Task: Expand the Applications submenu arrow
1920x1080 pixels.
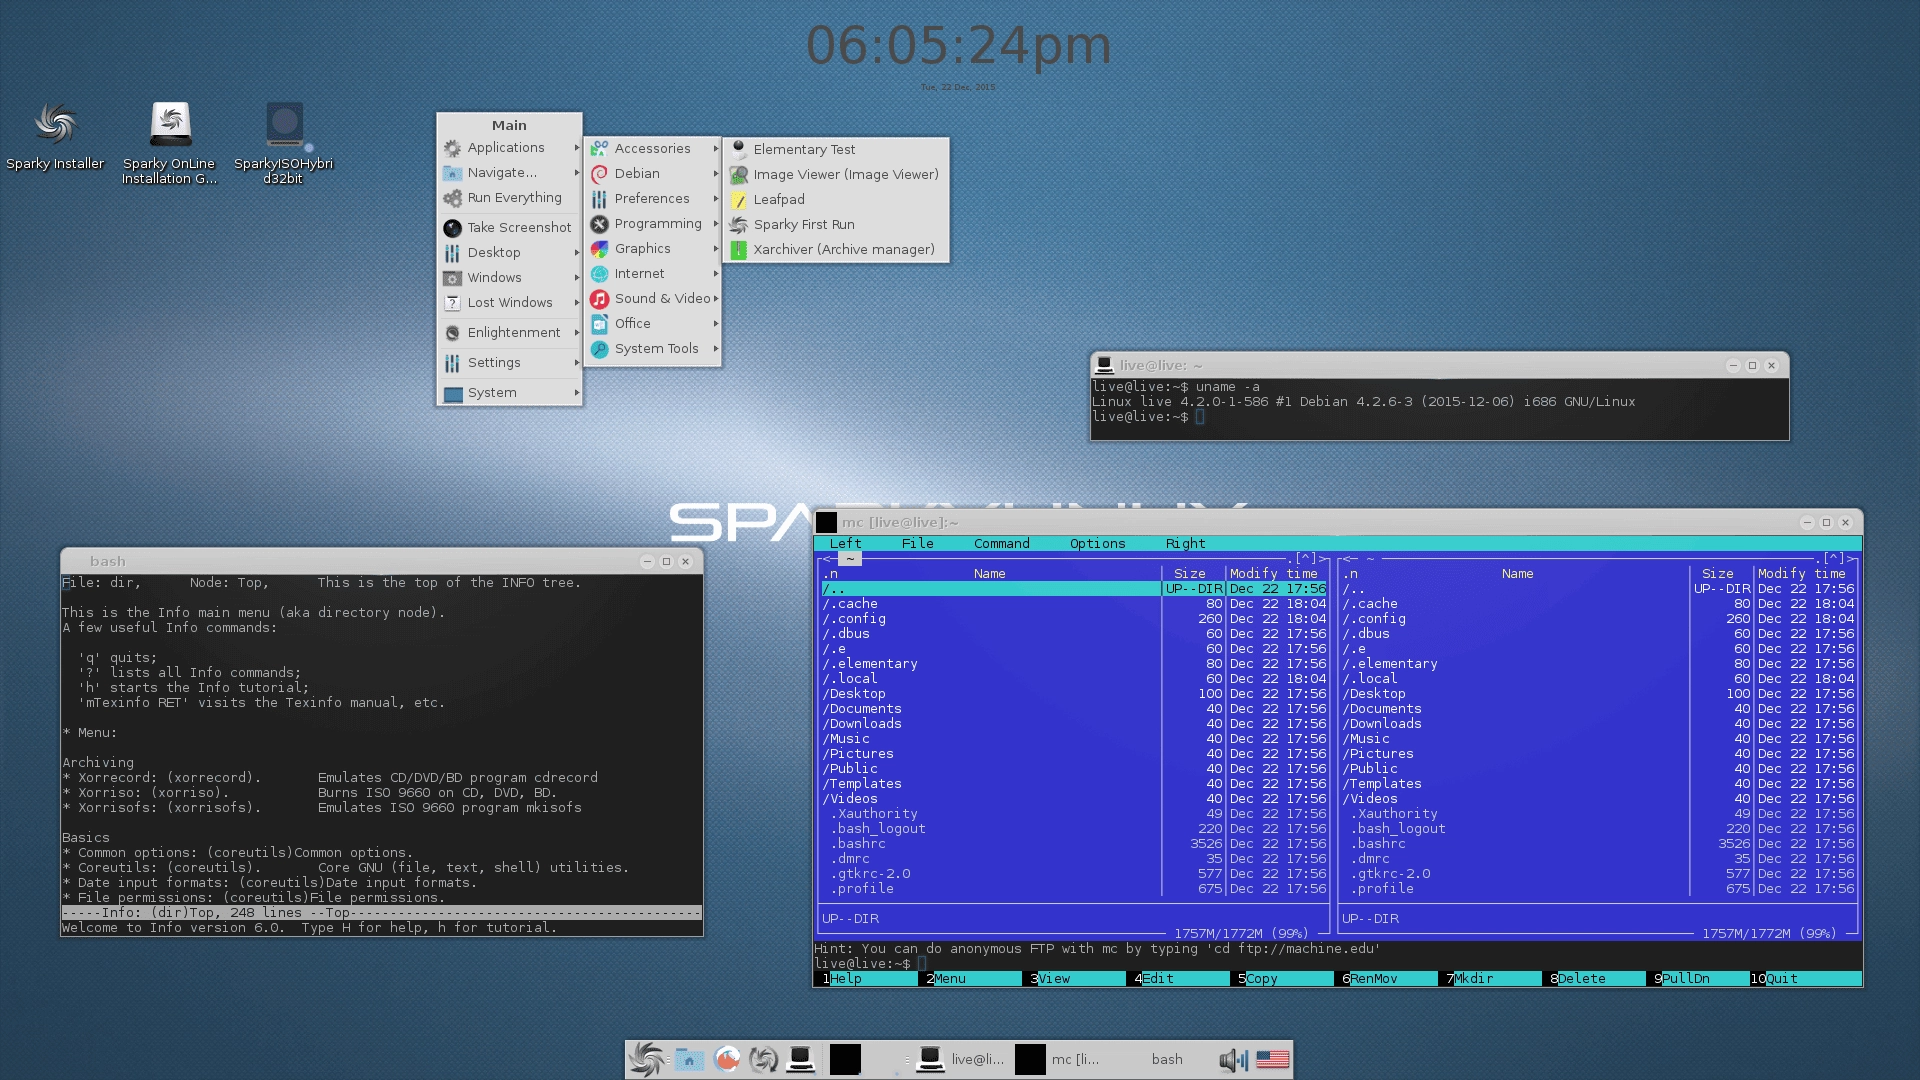Action: (577, 148)
